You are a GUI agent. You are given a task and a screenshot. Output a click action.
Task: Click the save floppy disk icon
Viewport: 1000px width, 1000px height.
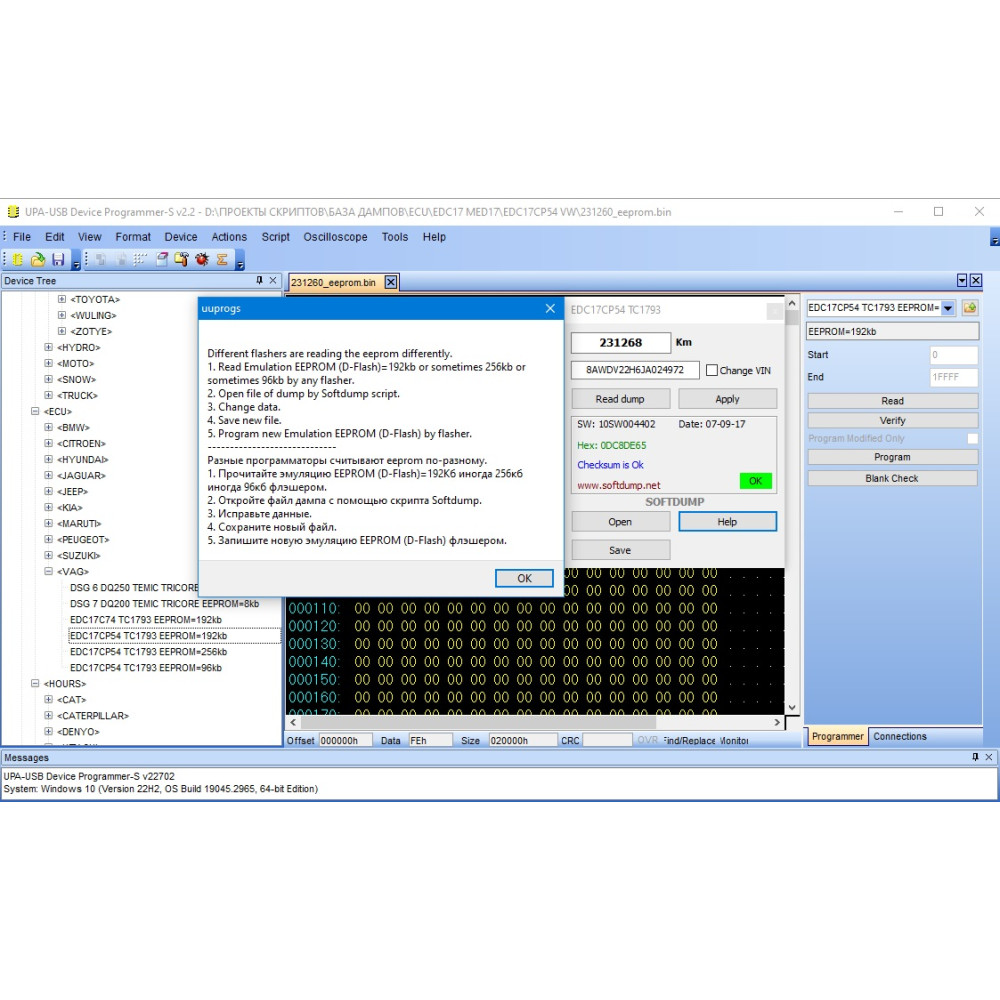[58, 259]
